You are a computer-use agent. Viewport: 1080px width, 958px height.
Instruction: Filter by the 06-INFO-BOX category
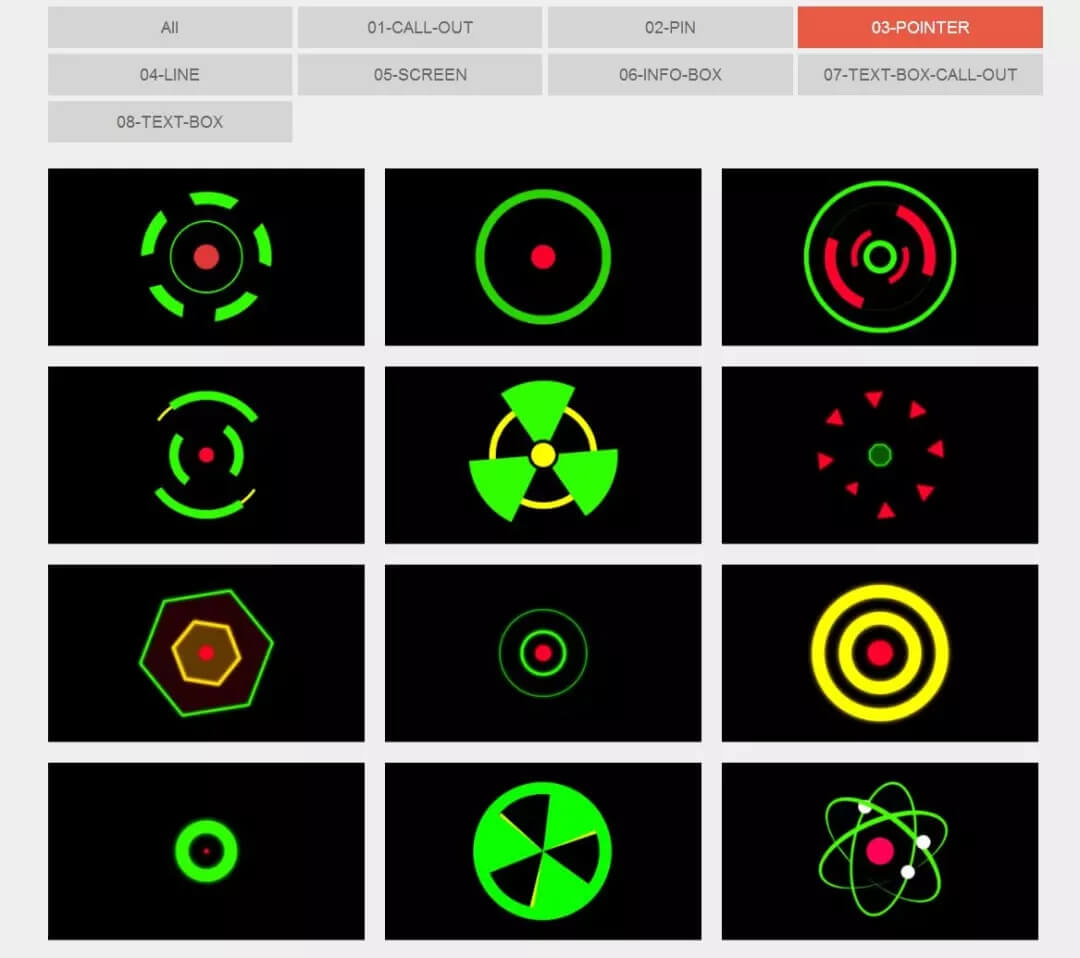click(670, 74)
